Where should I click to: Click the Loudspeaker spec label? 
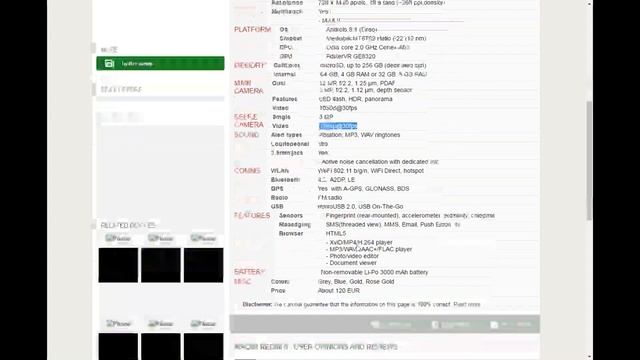coord(290,144)
